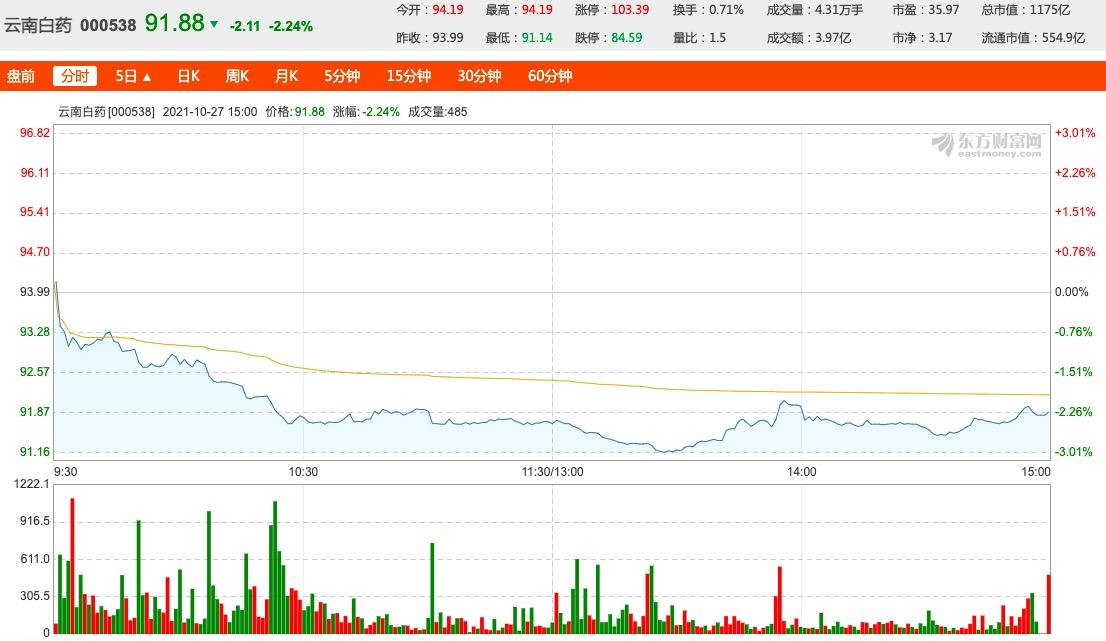This screenshot has height=641, width=1106.
Task: Click the 换手 turnover rate 0.71%
Action: click(726, 10)
